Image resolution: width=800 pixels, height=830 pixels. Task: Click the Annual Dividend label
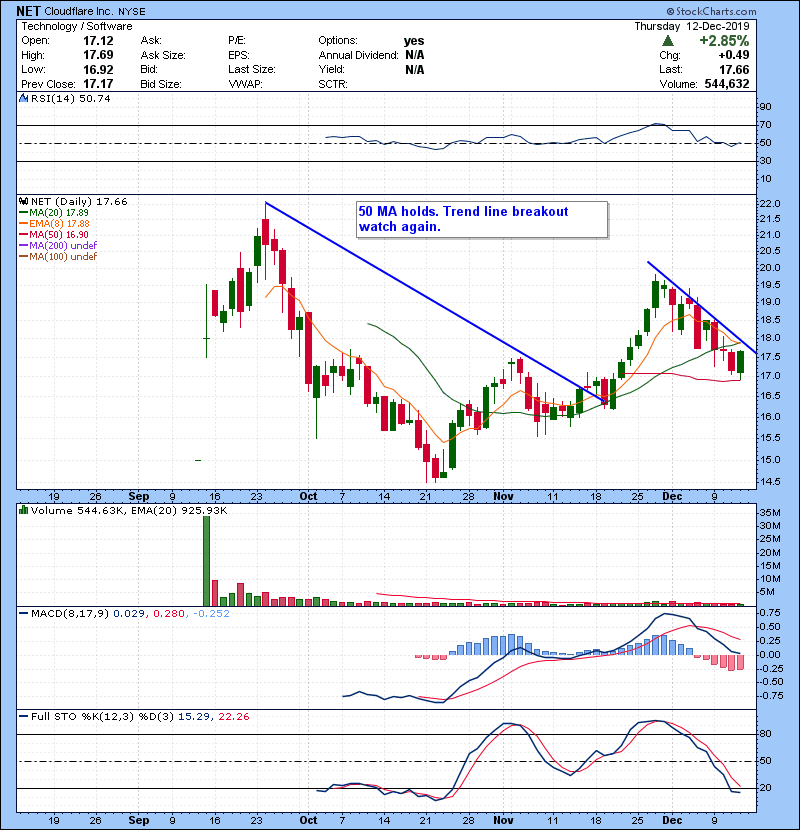tap(358, 55)
